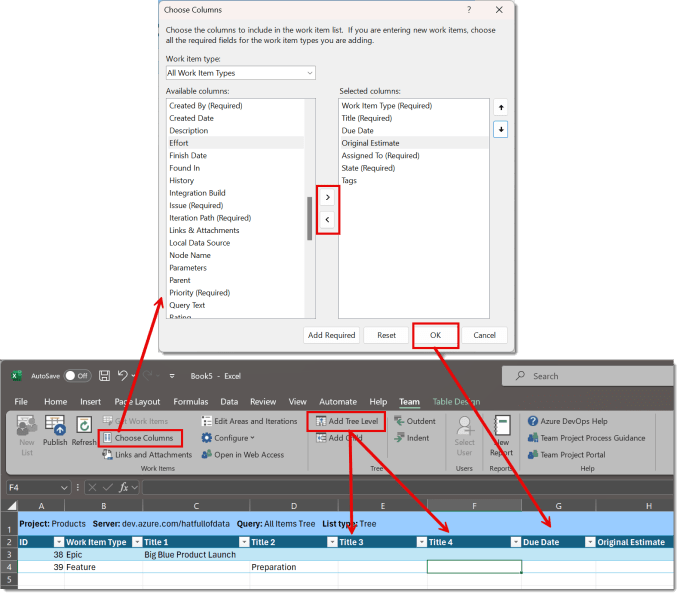Click the Insert Function fx icon
This screenshot has width=680, height=595.
coord(124,488)
